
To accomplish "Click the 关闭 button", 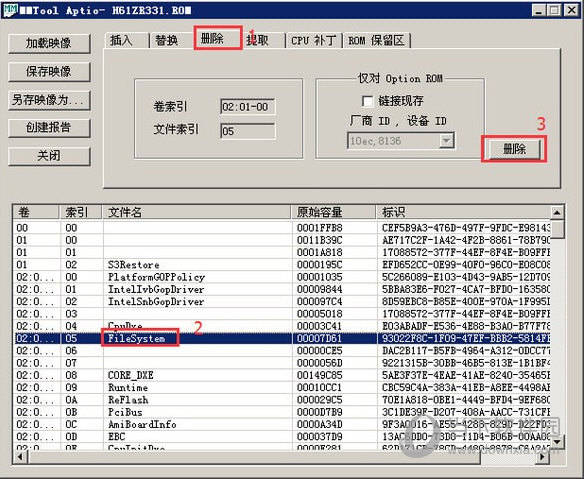I will (49, 156).
